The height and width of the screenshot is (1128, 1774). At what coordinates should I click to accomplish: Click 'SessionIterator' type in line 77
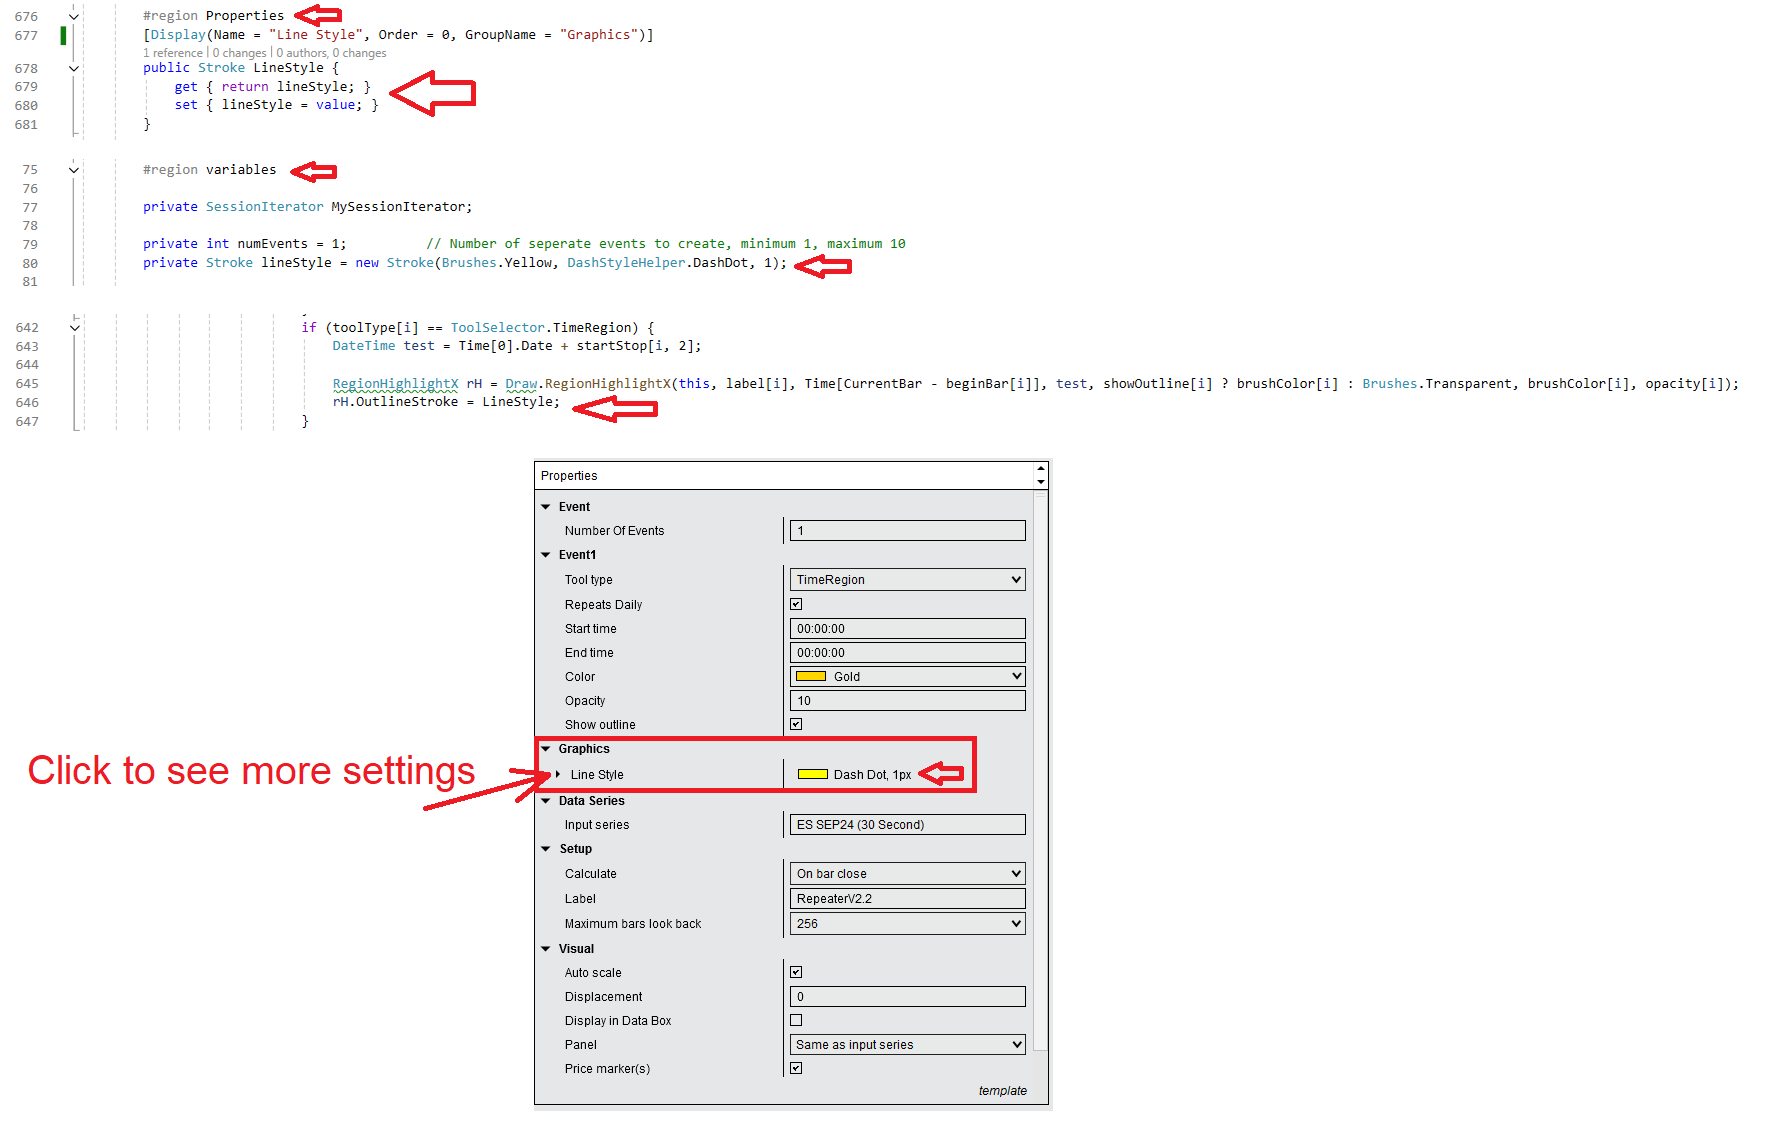pos(265,207)
